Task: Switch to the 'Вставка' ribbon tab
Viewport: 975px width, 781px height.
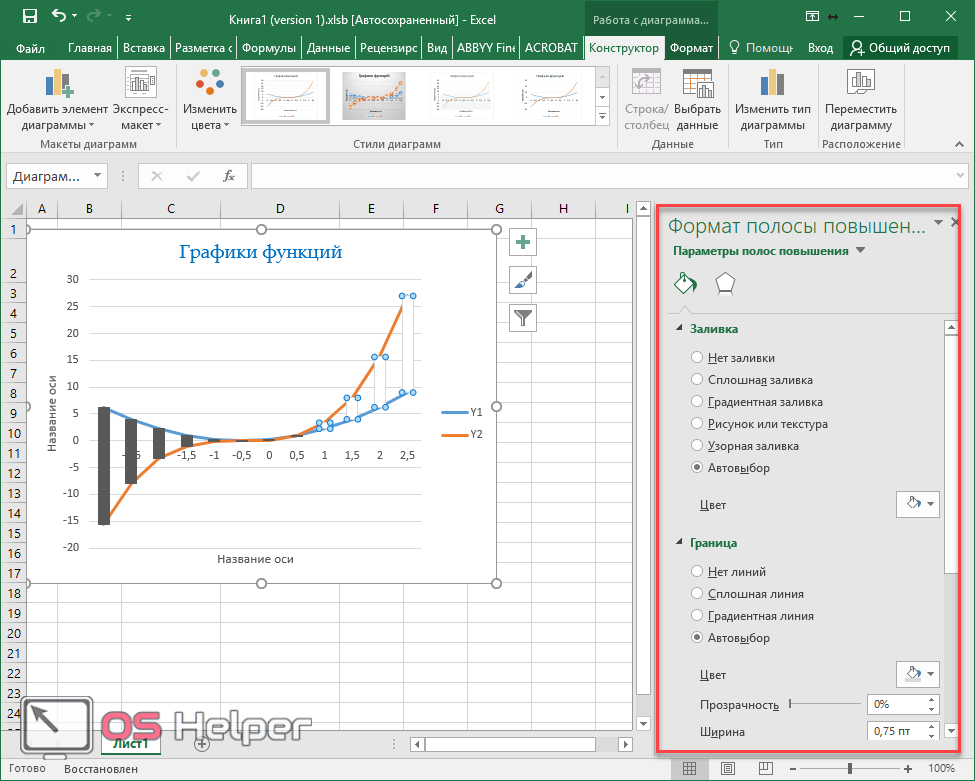Action: (143, 48)
